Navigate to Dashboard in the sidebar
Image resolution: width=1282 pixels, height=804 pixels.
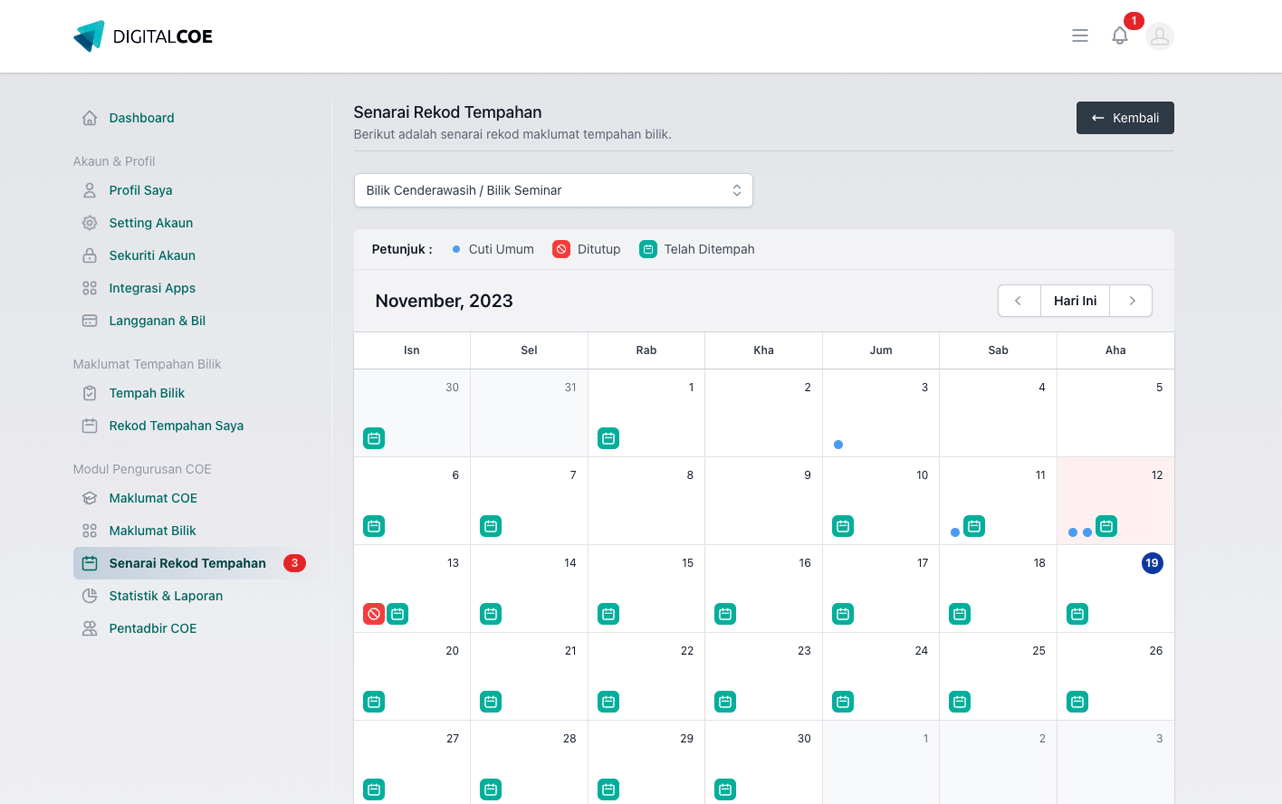[x=141, y=118]
